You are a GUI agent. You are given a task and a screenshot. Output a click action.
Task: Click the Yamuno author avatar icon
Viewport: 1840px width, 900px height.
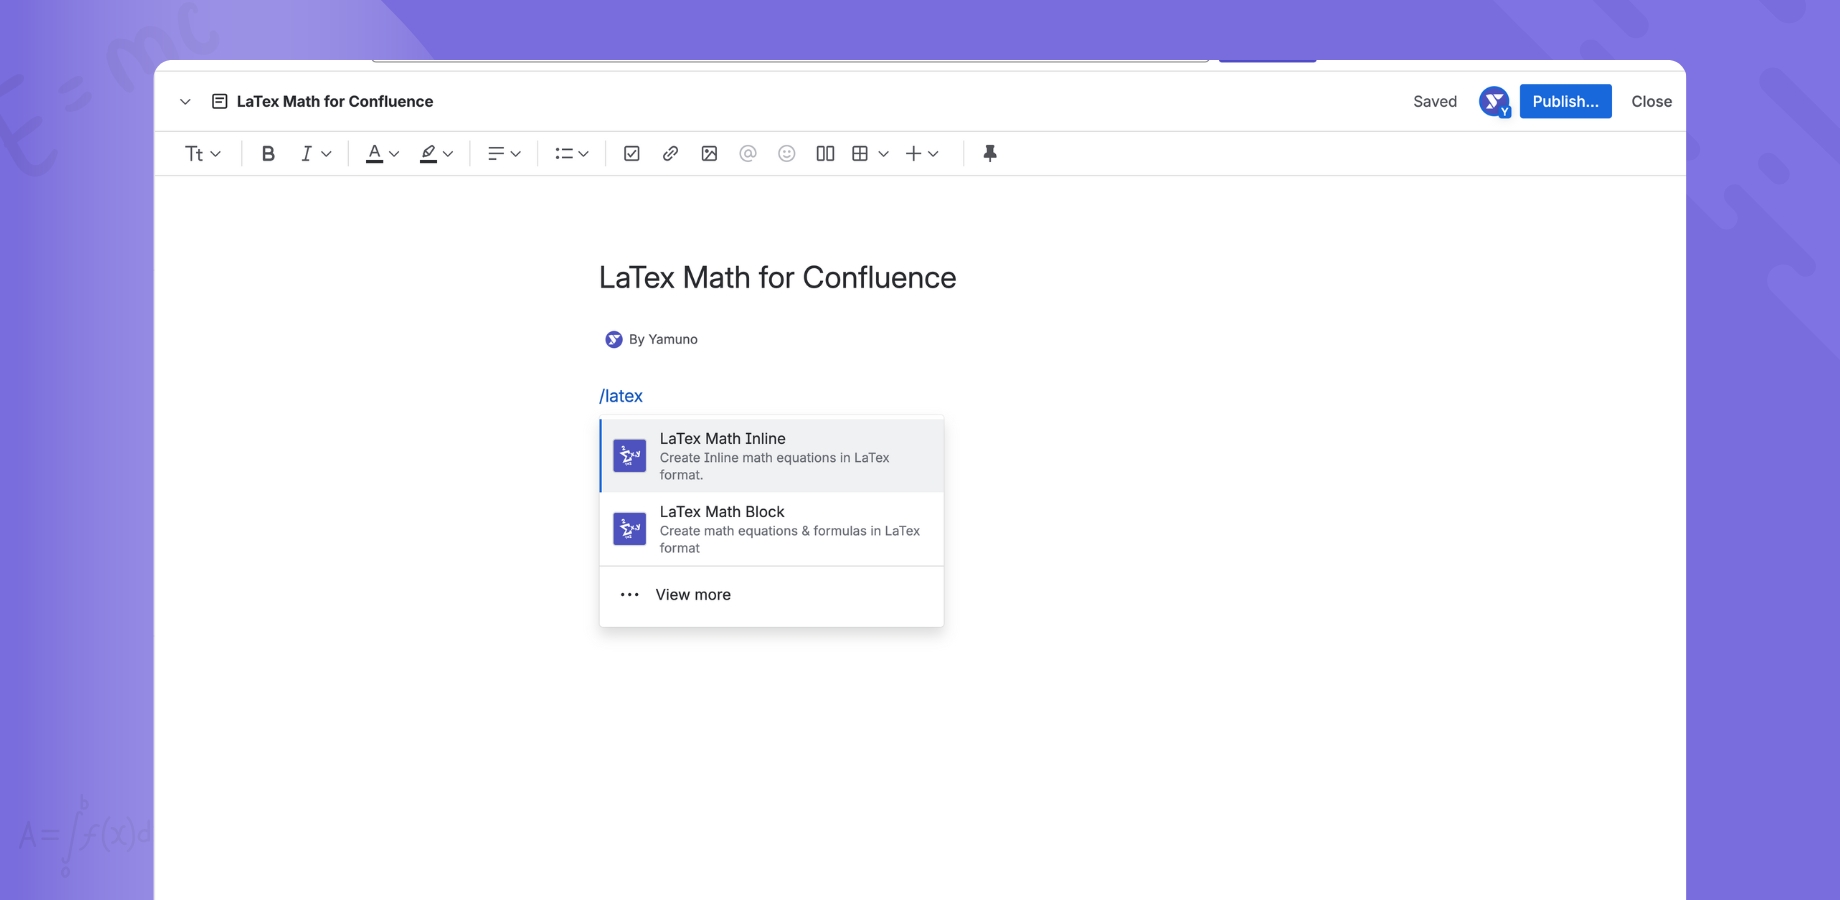pos(614,340)
